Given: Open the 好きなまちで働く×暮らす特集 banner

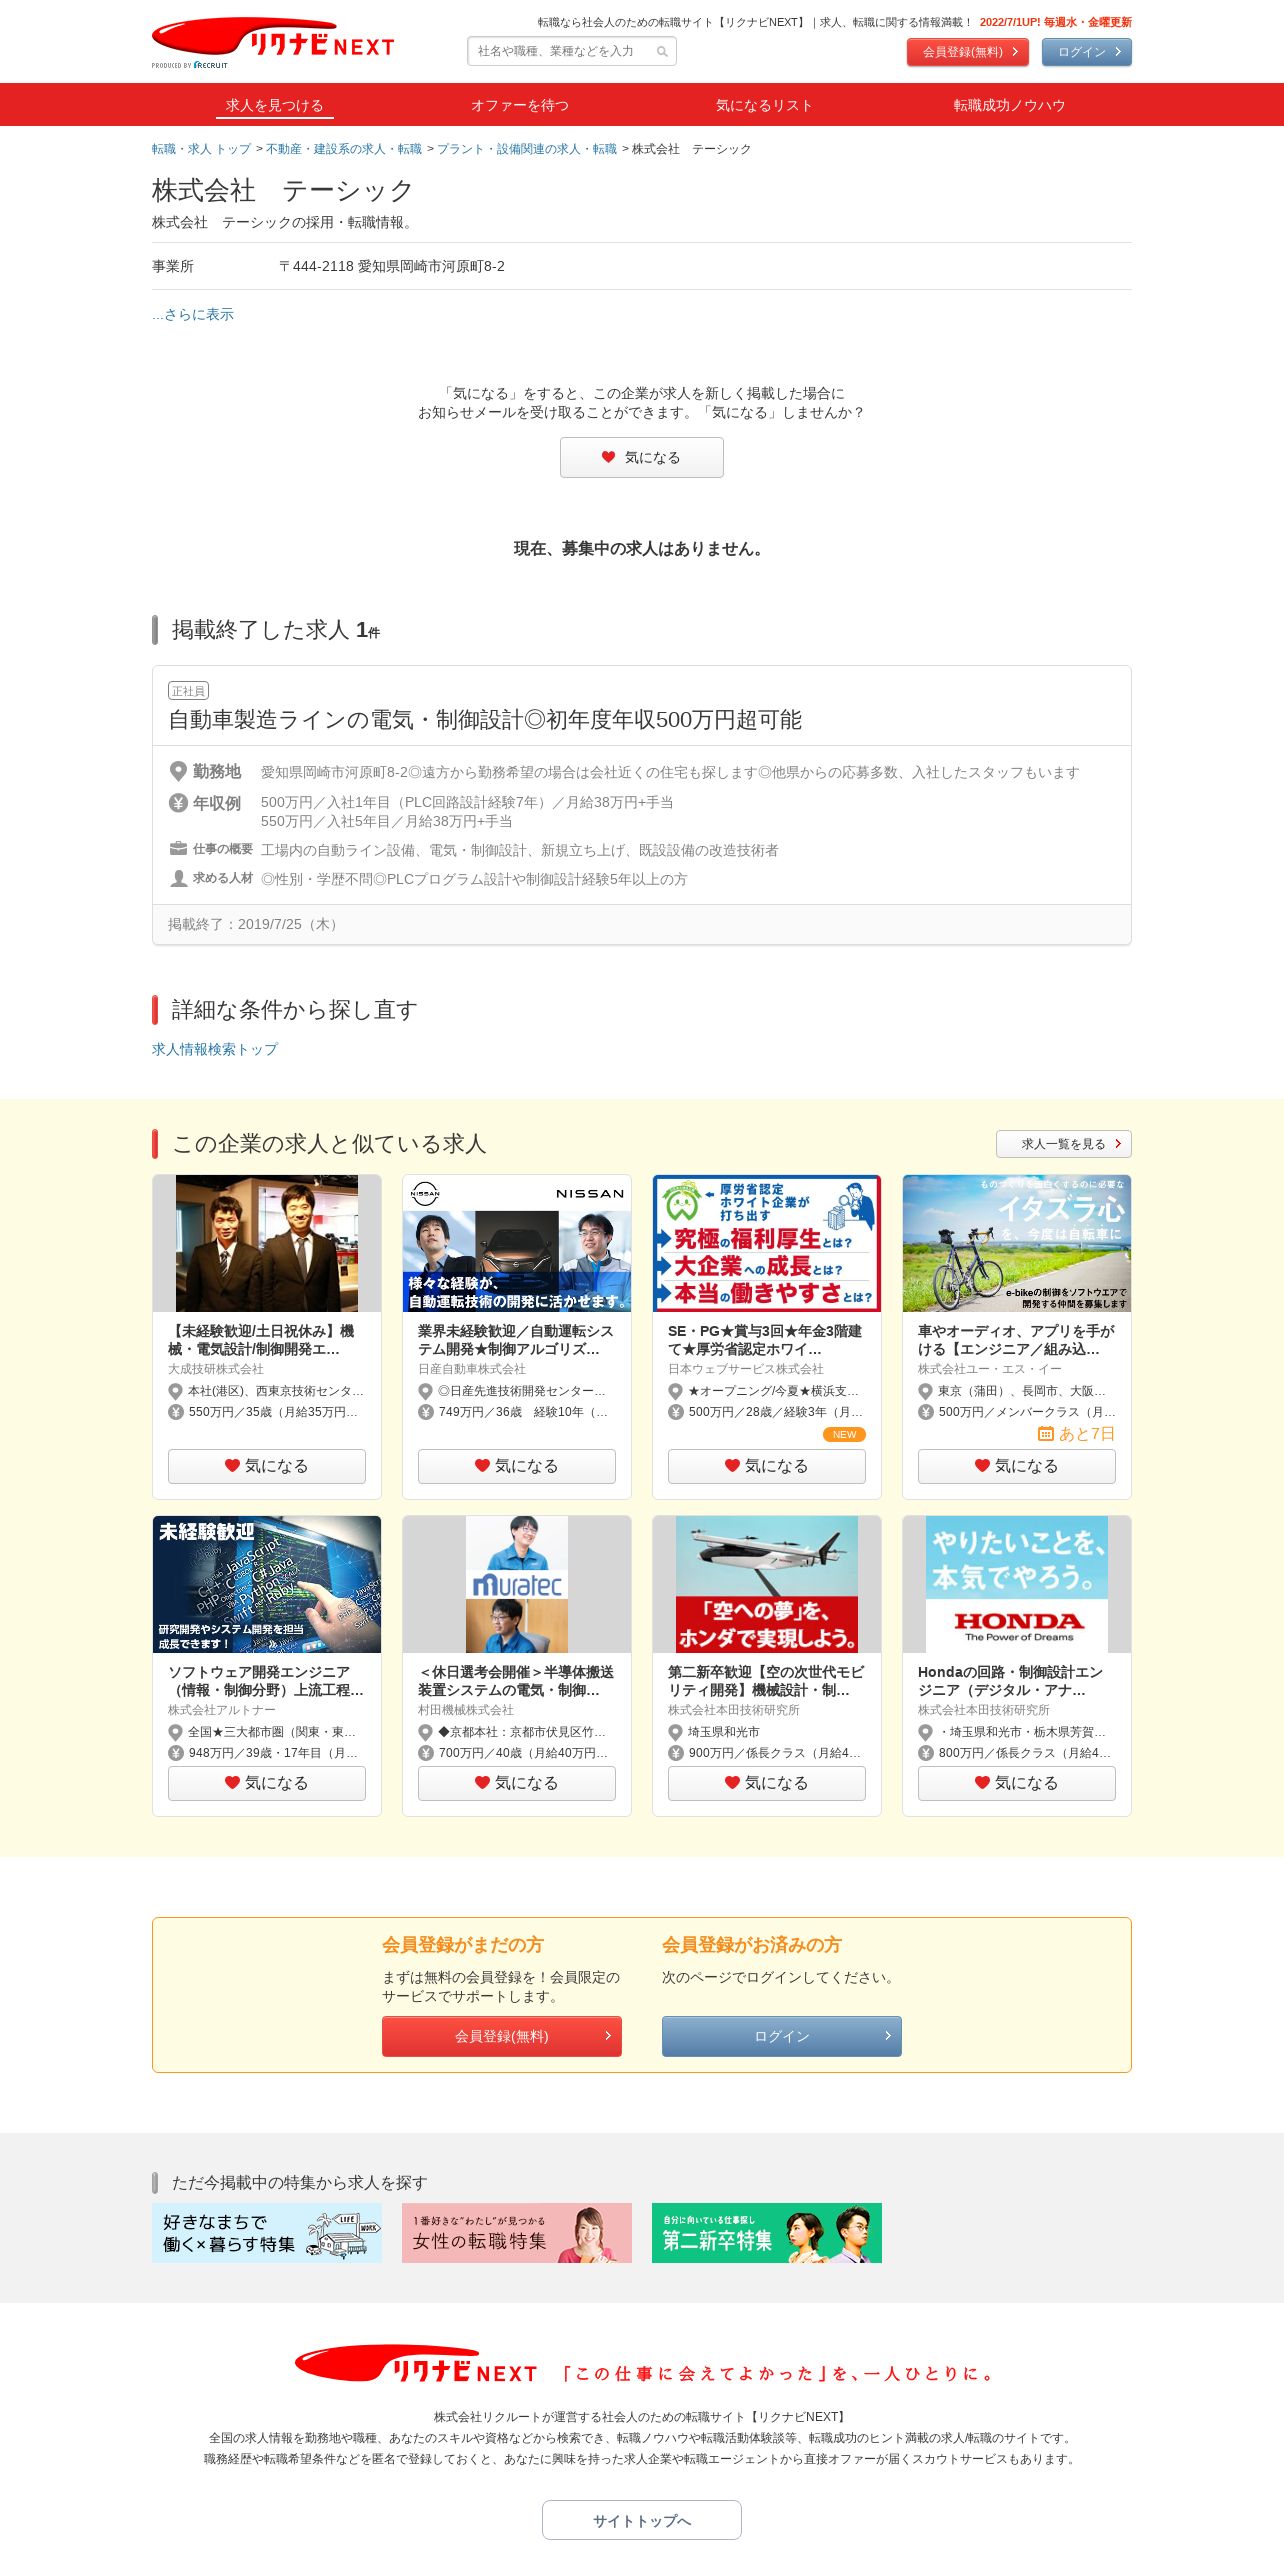Looking at the screenshot, I should (x=267, y=2233).
